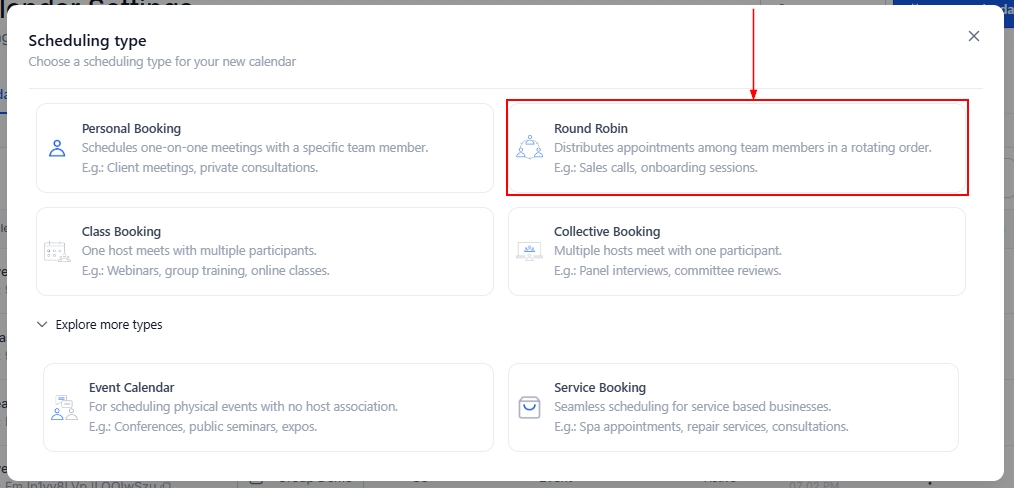Click the Personal Booking person icon
Viewport: 1014px width, 488px height.
click(57, 148)
